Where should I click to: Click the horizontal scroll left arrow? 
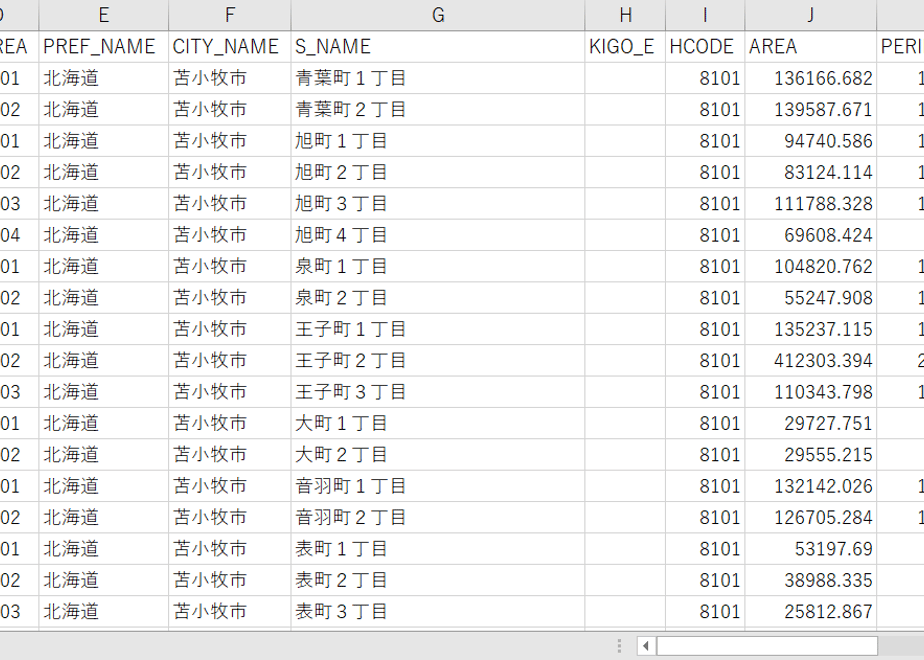pos(646,646)
